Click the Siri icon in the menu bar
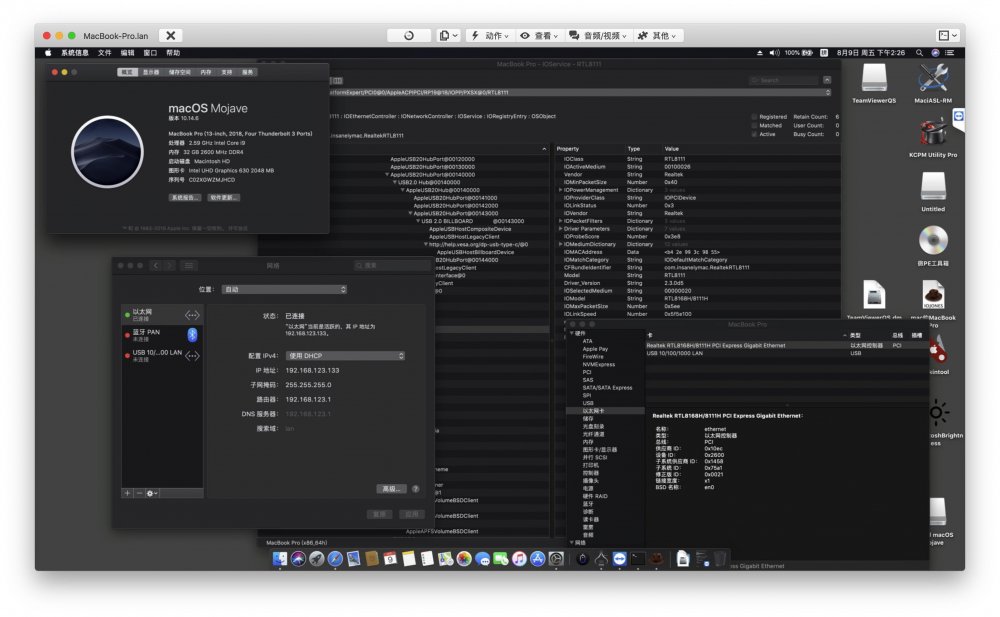 tap(935, 53)
